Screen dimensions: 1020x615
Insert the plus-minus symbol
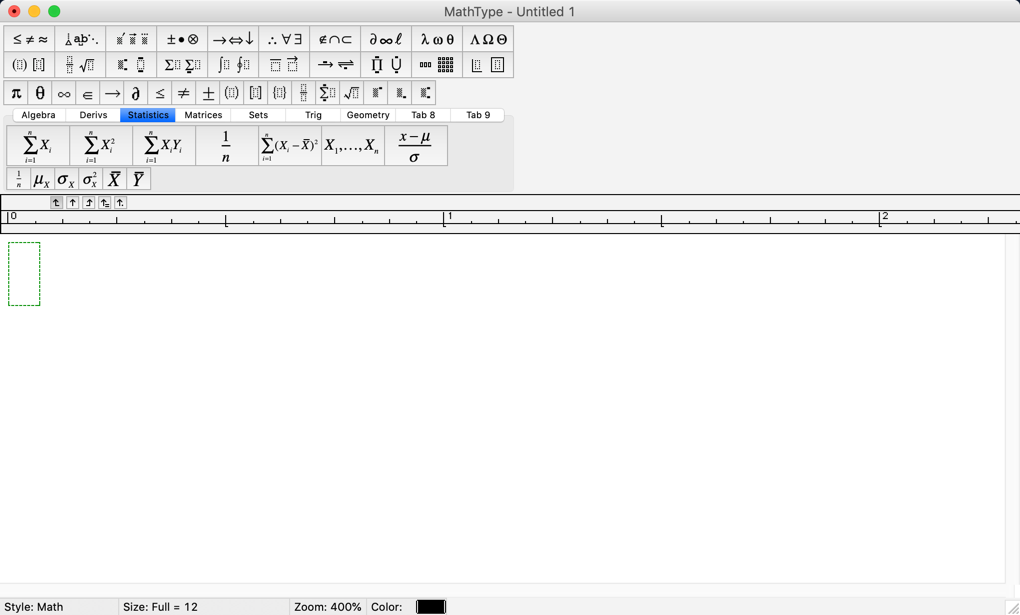207,92
